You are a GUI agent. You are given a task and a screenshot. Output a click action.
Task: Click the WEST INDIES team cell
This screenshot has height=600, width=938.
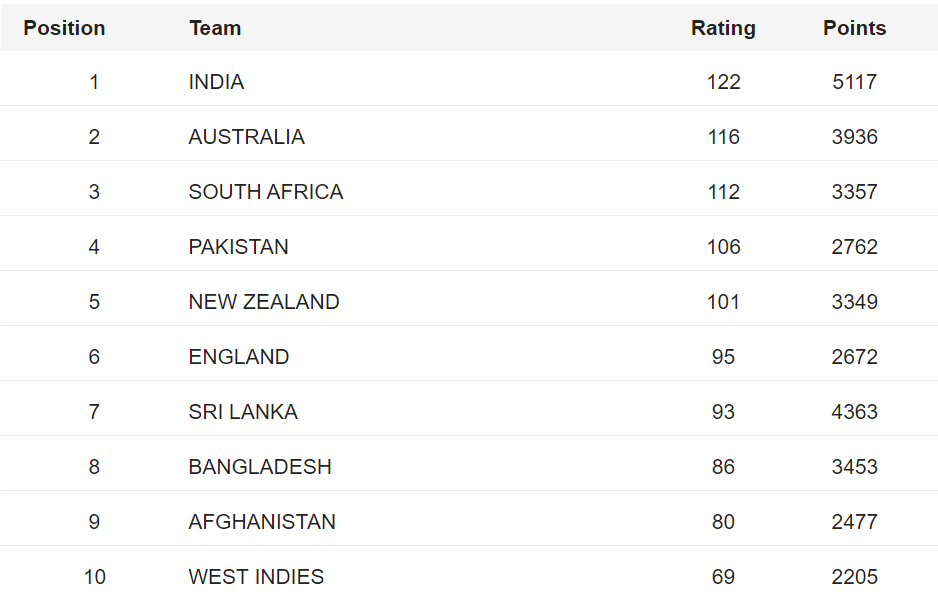pos(256,577)
